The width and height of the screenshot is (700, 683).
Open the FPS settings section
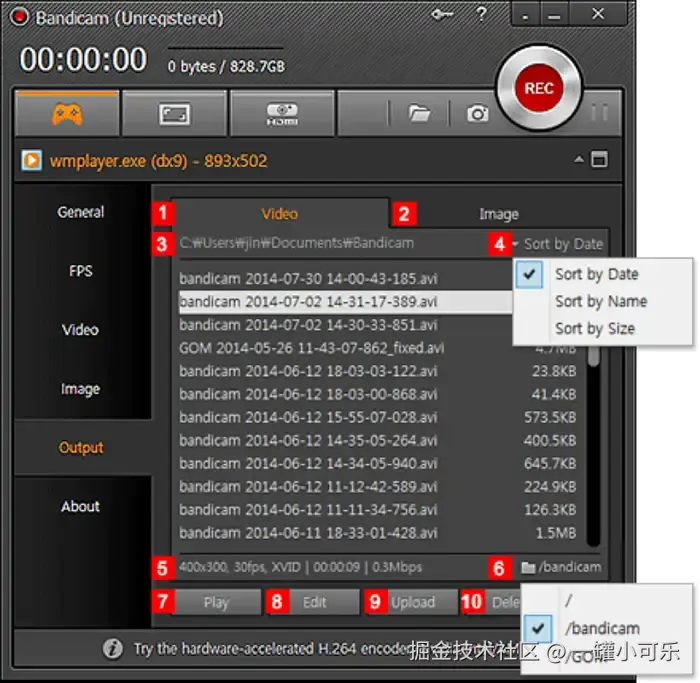80,271
